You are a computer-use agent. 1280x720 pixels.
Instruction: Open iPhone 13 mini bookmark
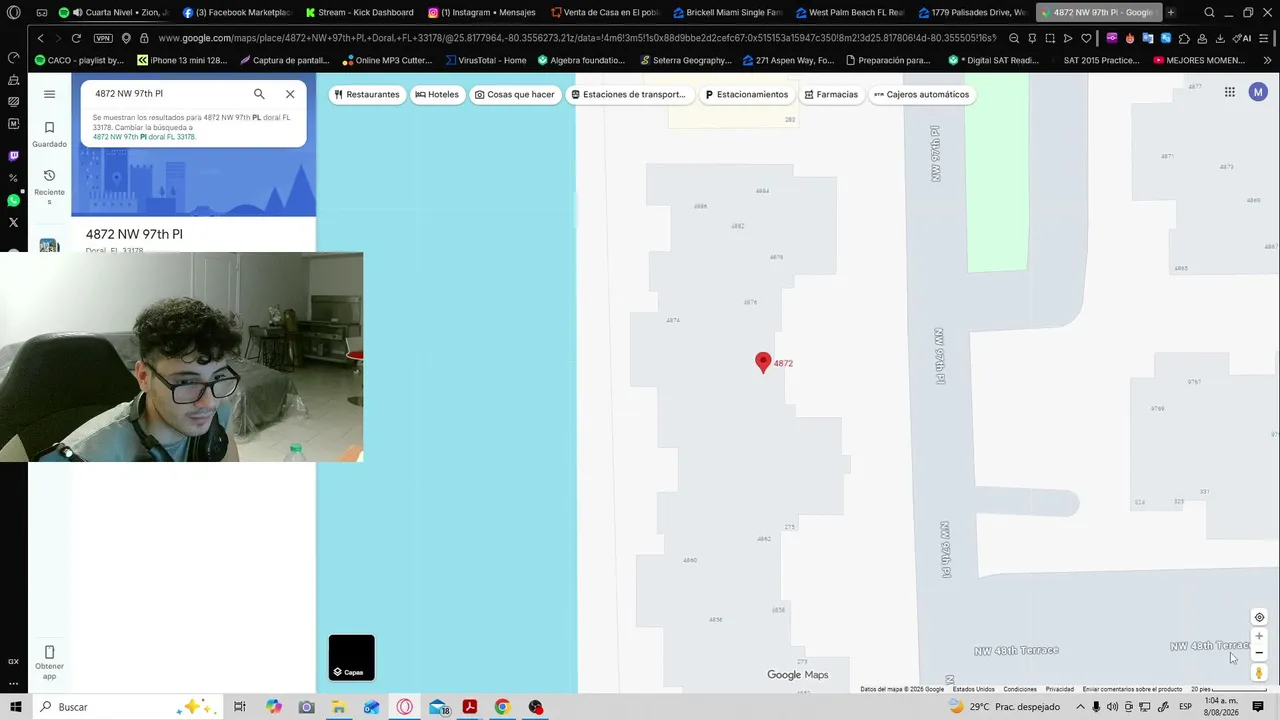pyautogui.click(x=182, y=60)
